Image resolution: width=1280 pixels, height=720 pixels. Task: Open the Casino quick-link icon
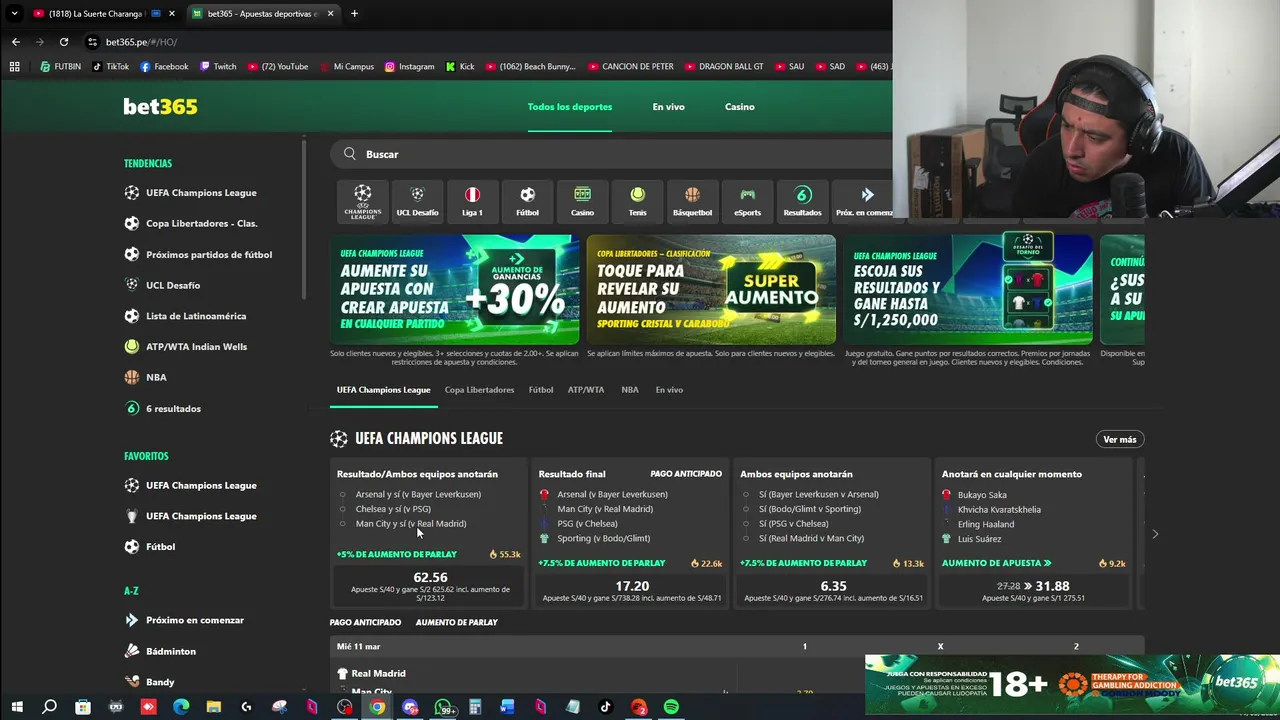click(x=582, y=201)
